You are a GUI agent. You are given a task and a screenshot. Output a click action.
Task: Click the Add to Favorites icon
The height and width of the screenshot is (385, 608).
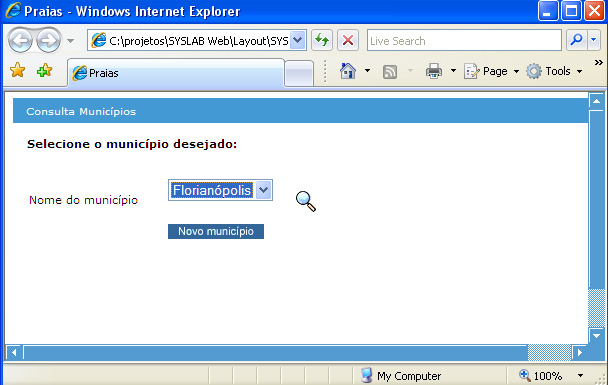coord(45,71)
